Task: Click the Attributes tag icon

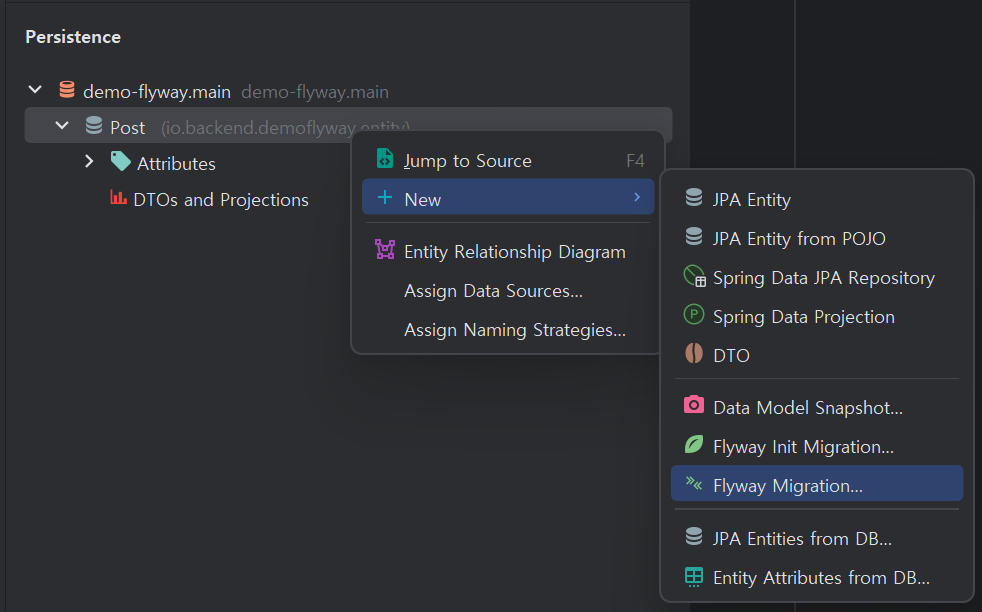Action: pos(120,162)
